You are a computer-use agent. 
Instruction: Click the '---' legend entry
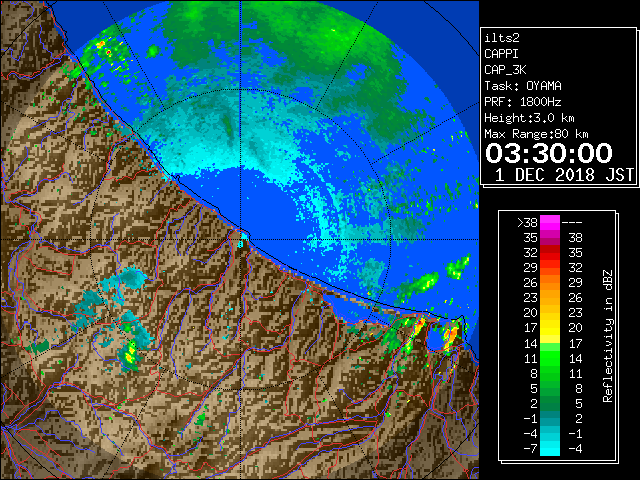click(572, 223)
